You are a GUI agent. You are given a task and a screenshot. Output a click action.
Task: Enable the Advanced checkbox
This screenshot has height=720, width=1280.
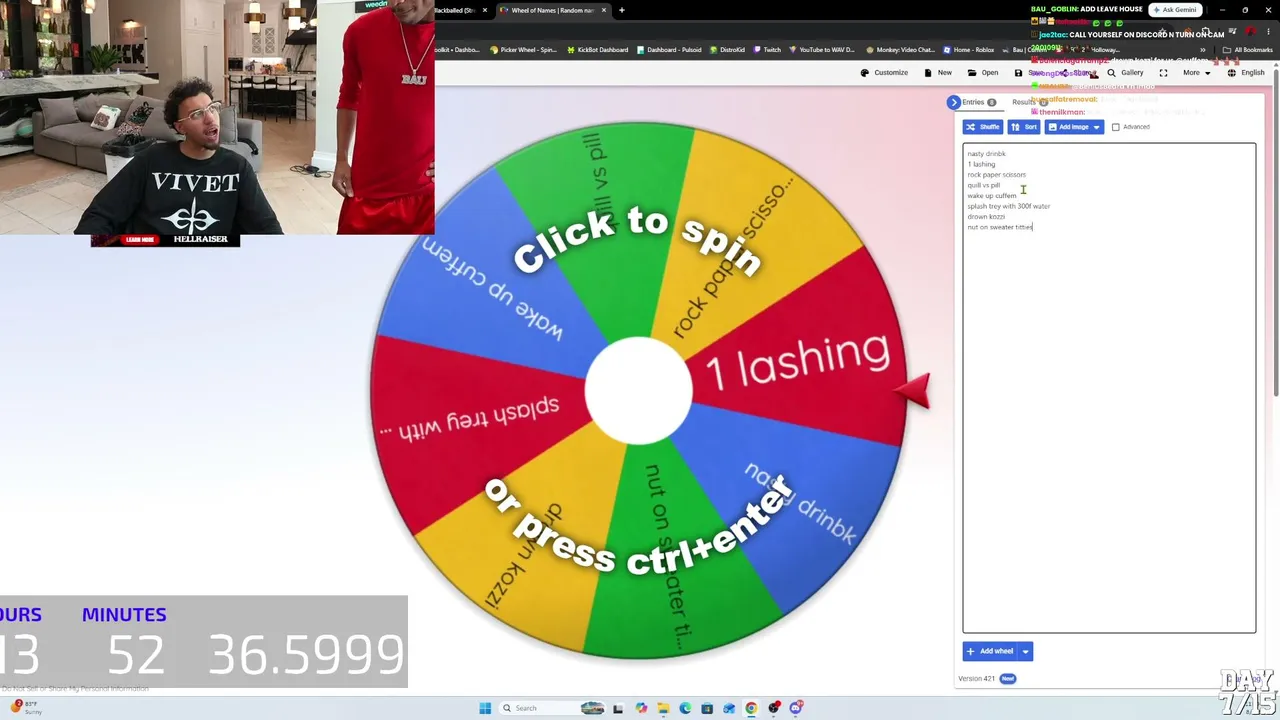click(x=1116, y=127)
